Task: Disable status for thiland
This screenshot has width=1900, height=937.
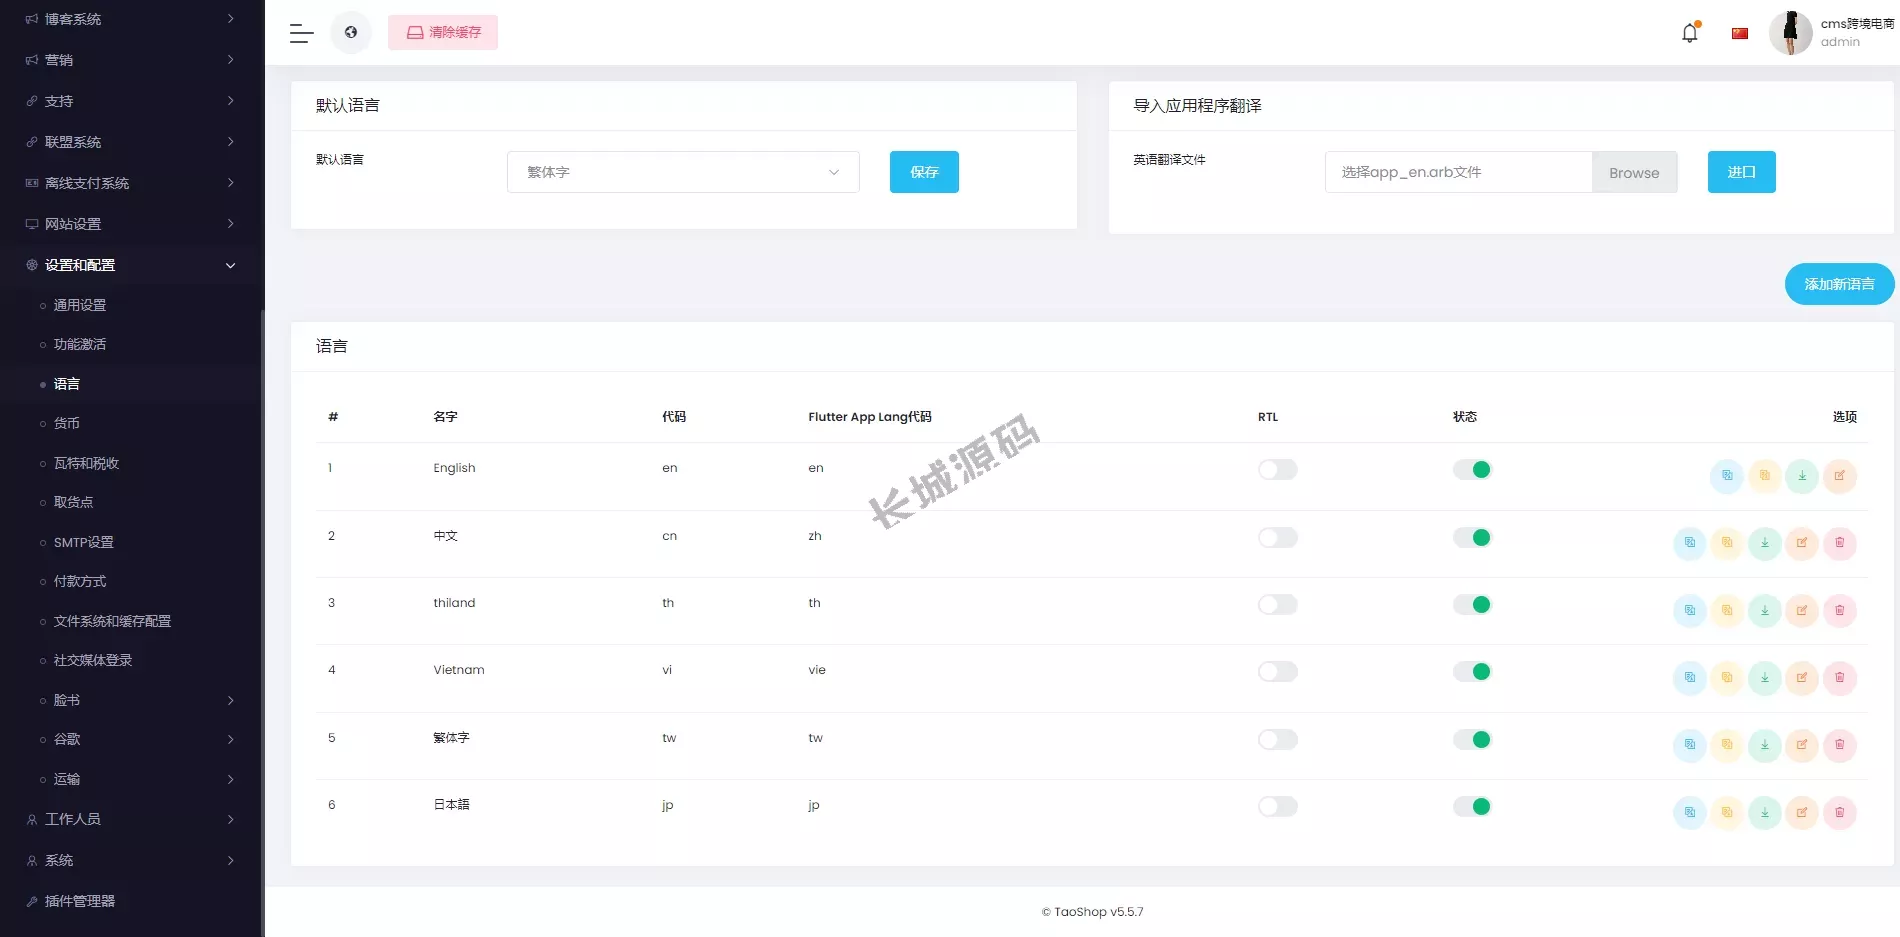Action: pos(1473,605)
